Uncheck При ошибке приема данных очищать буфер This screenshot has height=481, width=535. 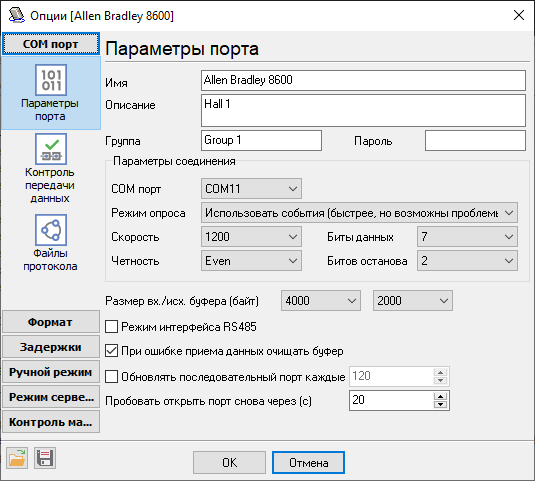(112, 351)
